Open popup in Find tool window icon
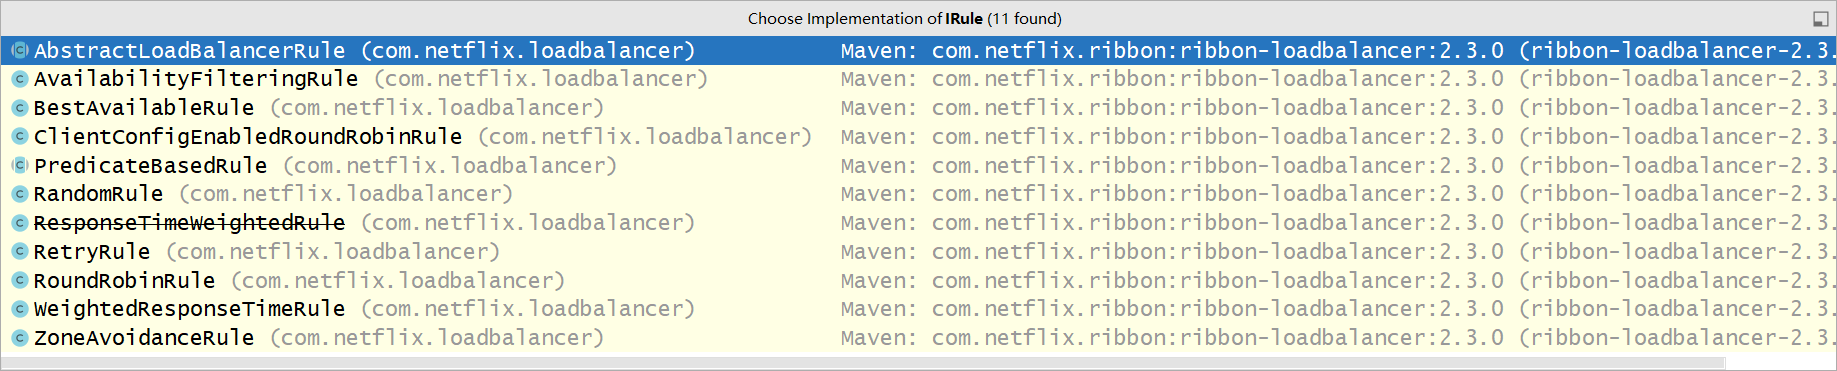Screen dimensions: 1837x371 coord(1820,18)
